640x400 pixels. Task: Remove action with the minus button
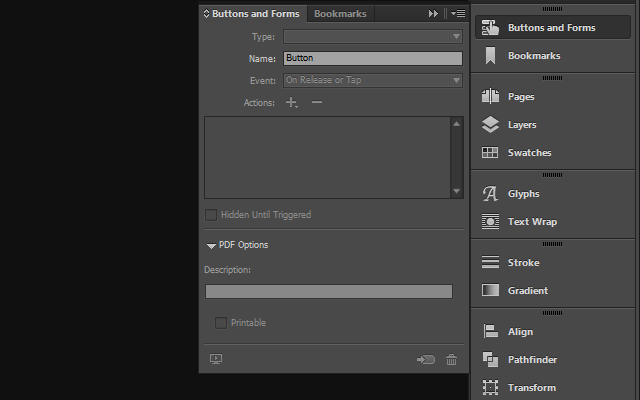tap(317, 102)
